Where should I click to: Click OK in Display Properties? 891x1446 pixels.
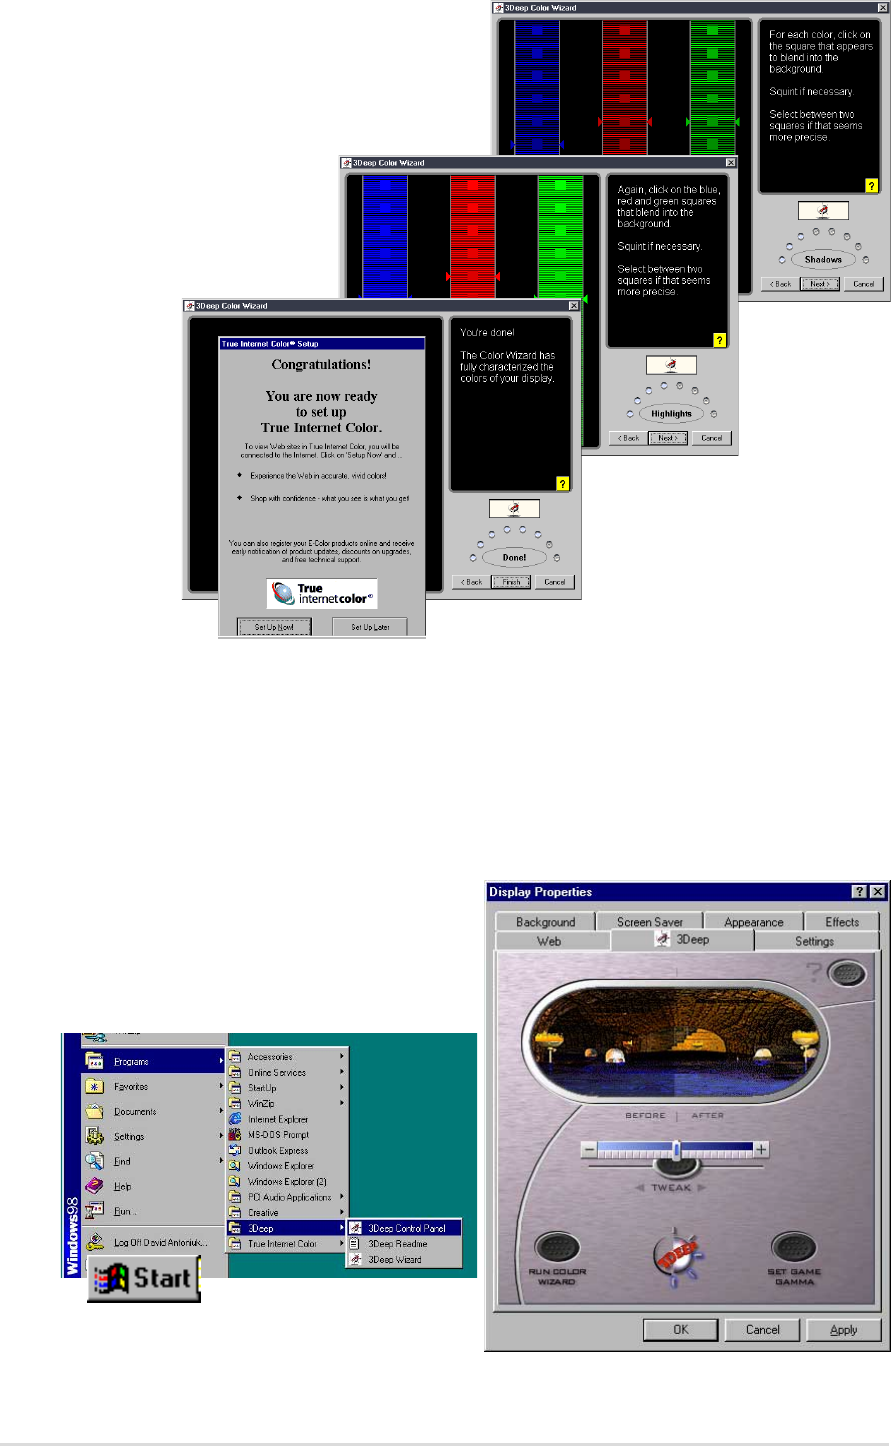(x=680, y=1329)
